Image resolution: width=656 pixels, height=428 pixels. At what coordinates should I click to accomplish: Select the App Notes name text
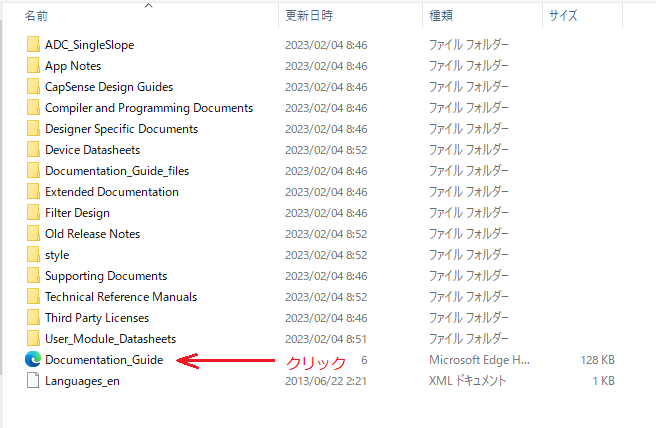click(x=73, y=66)
